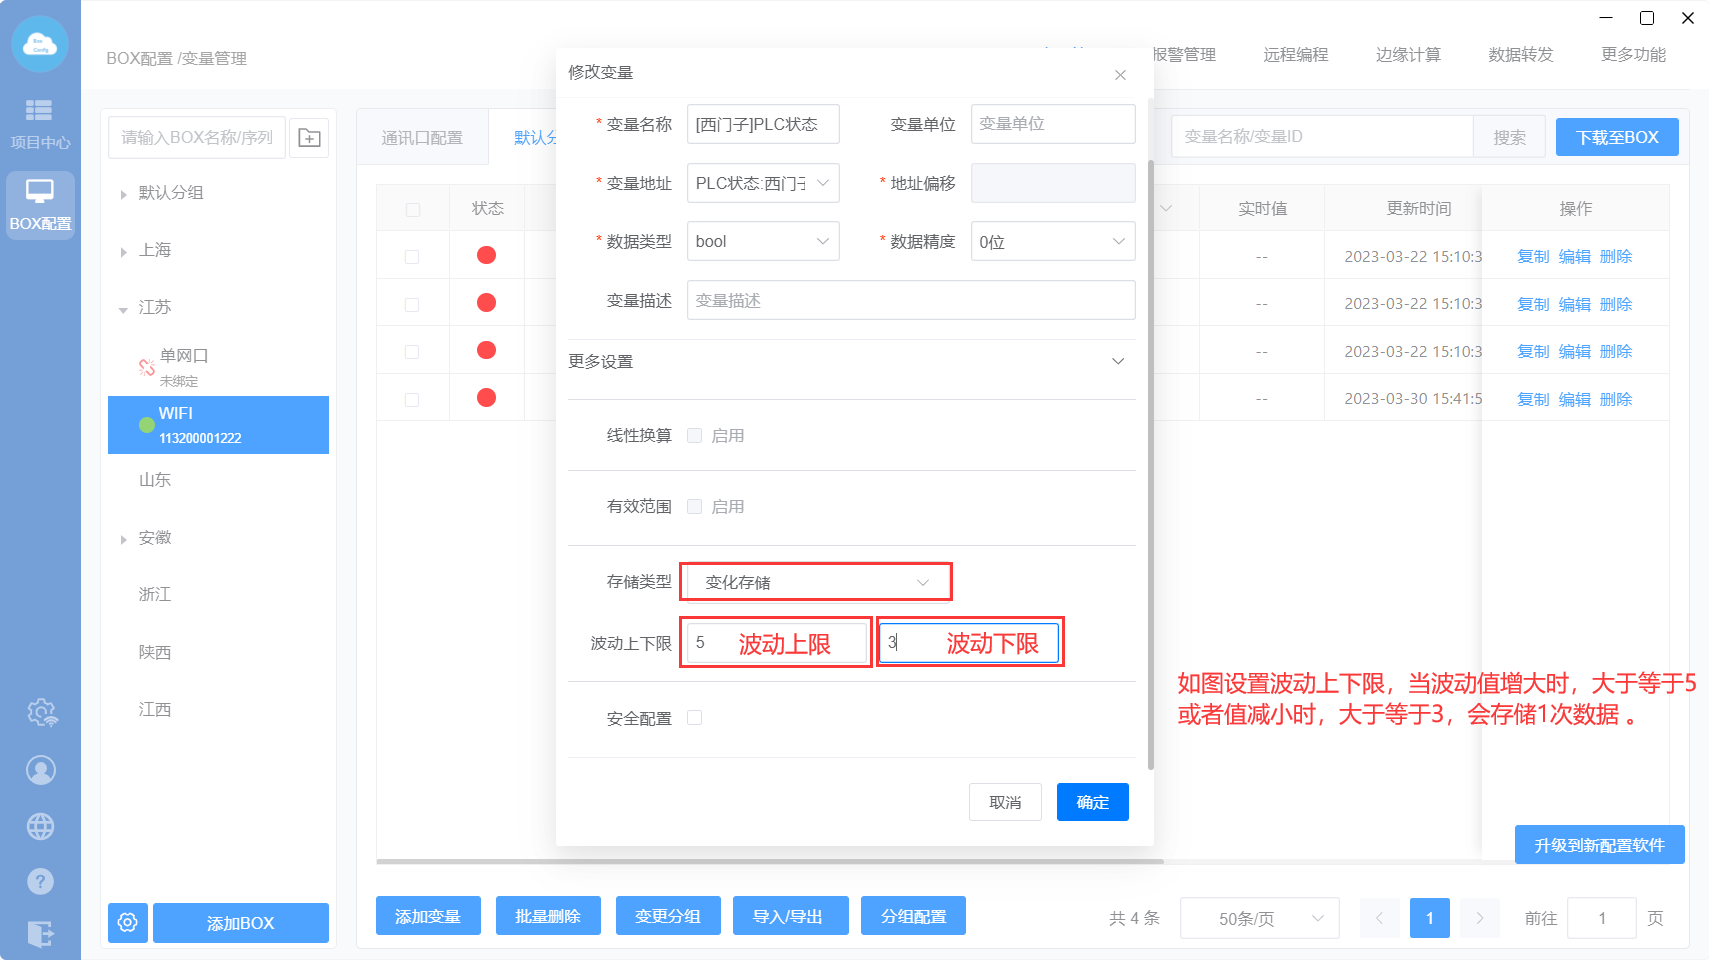Image resolution: width=1709 pixels, height=960 pixels.
Task: Click the globe language icon
Action: point(41,826)
